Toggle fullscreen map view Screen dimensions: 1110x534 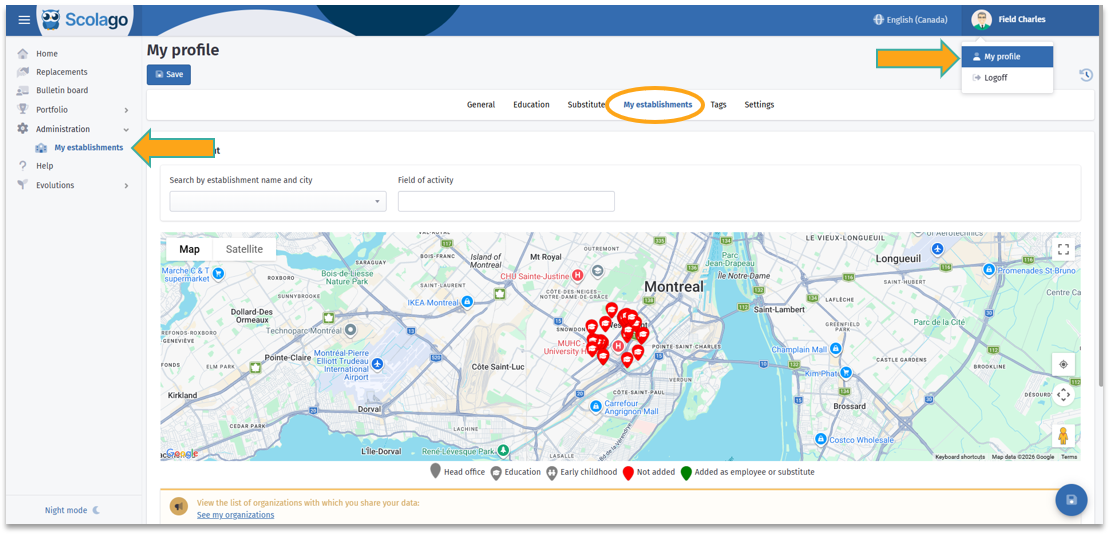pyautogui.click(x=1063, y=249)
